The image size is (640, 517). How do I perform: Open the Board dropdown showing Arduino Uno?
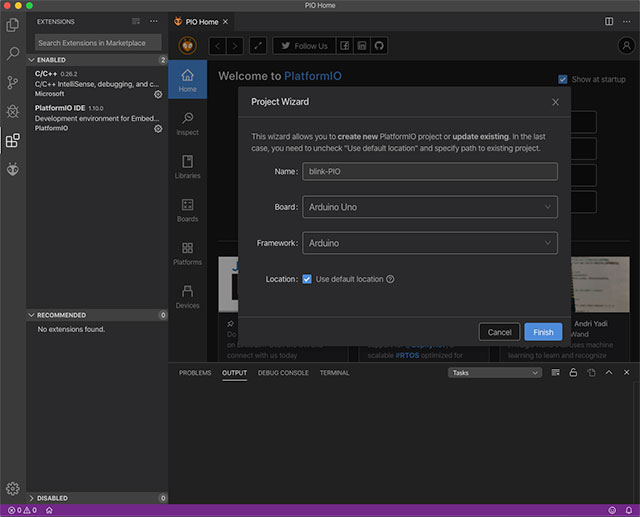tap(430, 207)
